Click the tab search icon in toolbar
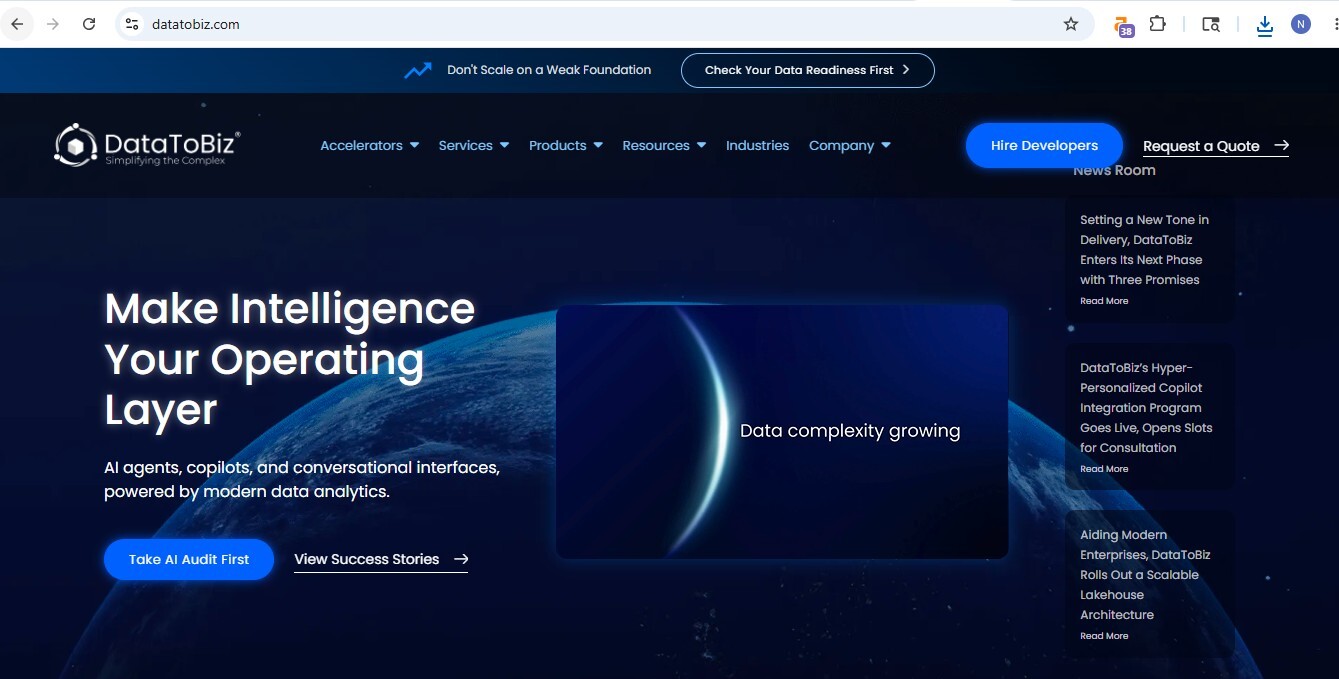 tap(1211, 24)
